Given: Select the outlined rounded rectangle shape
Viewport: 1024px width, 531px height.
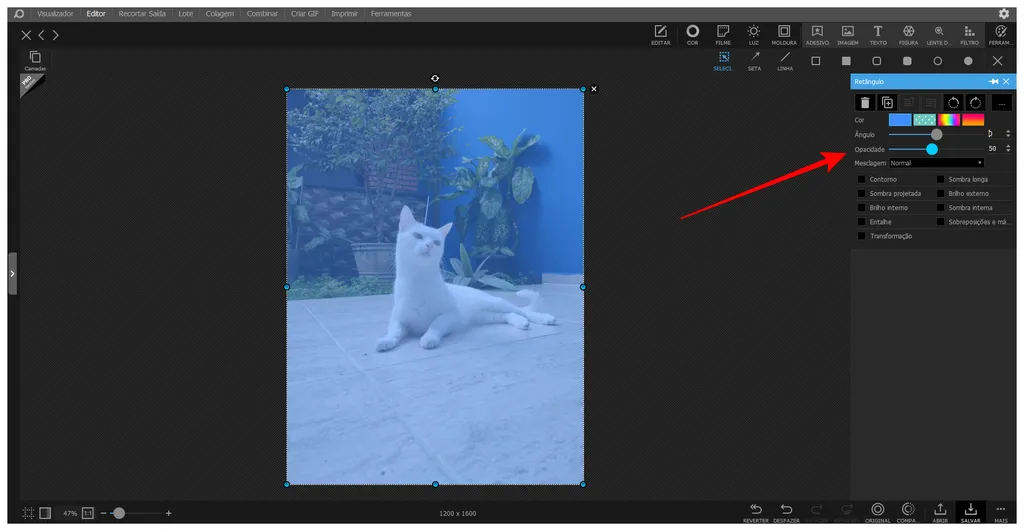Looking at the screenshot, I should (876, 61).
